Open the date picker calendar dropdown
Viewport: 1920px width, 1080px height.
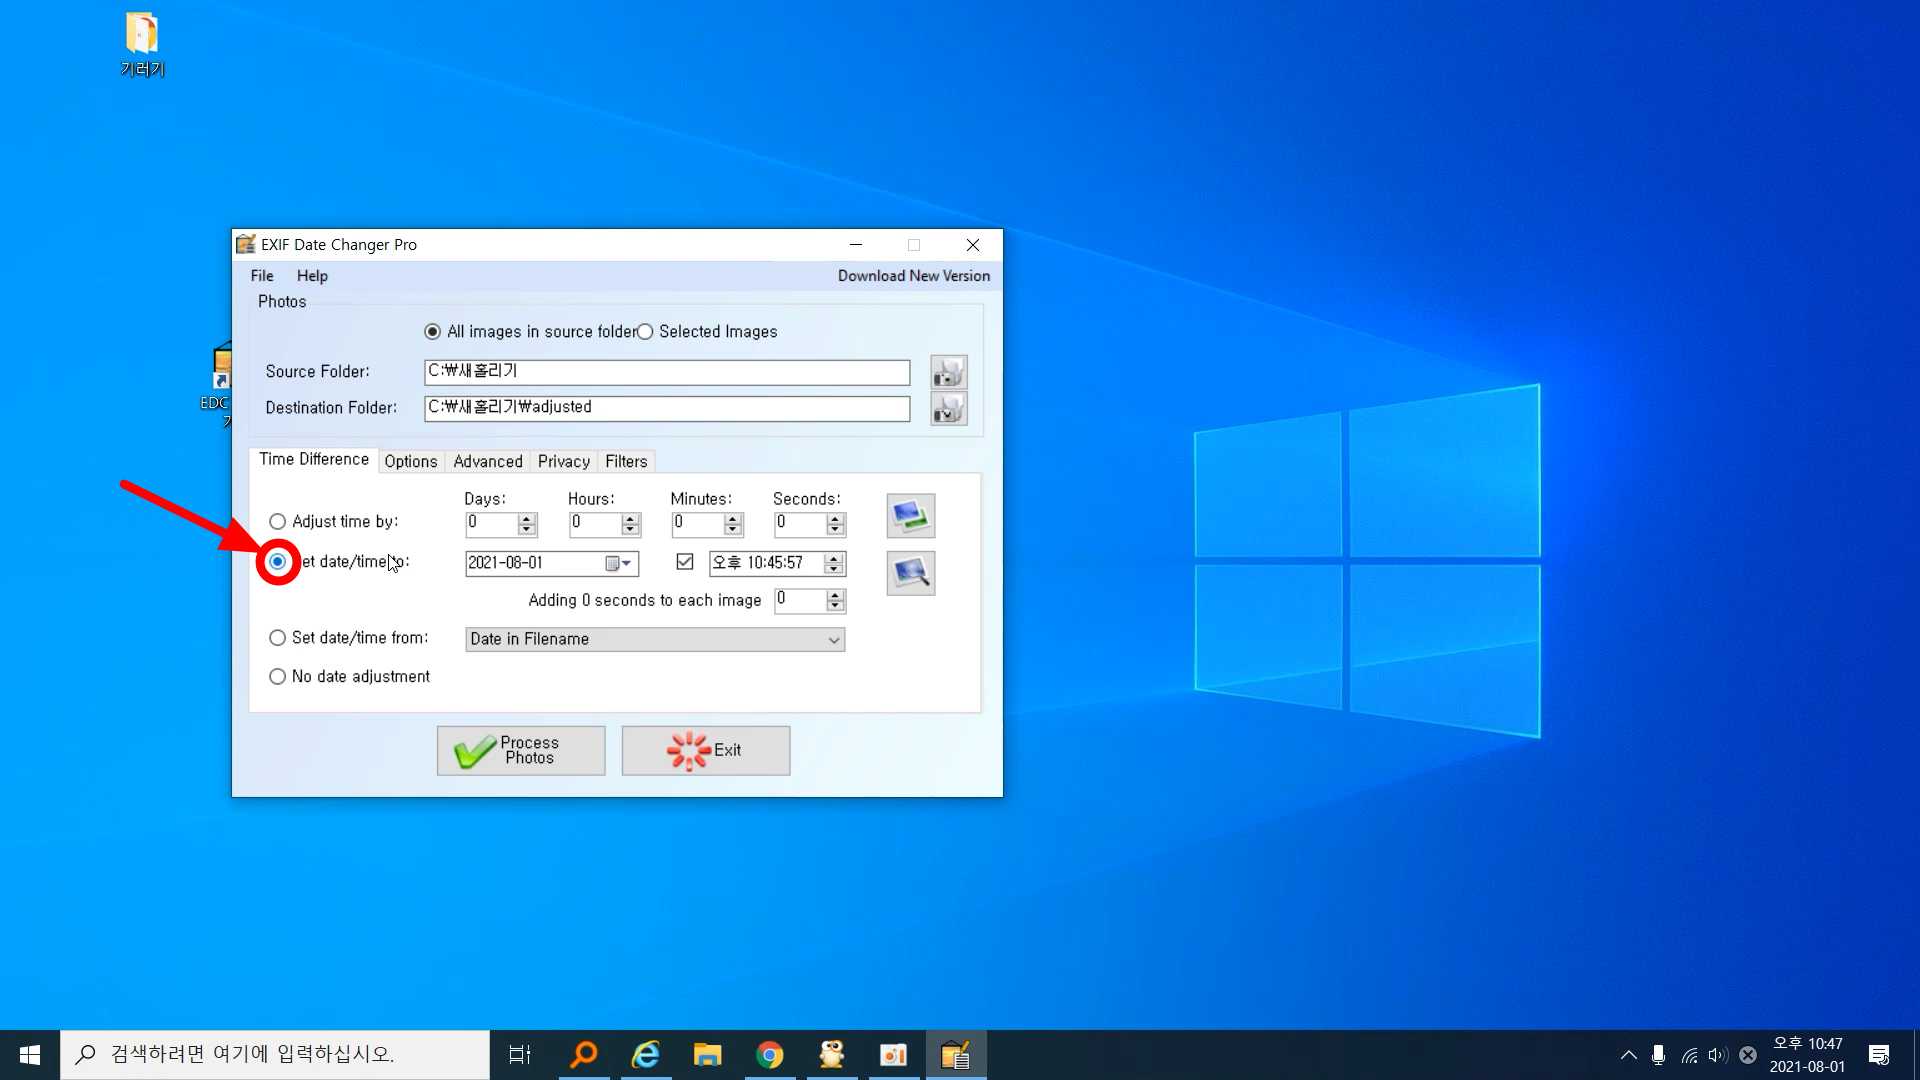[618, 564]
